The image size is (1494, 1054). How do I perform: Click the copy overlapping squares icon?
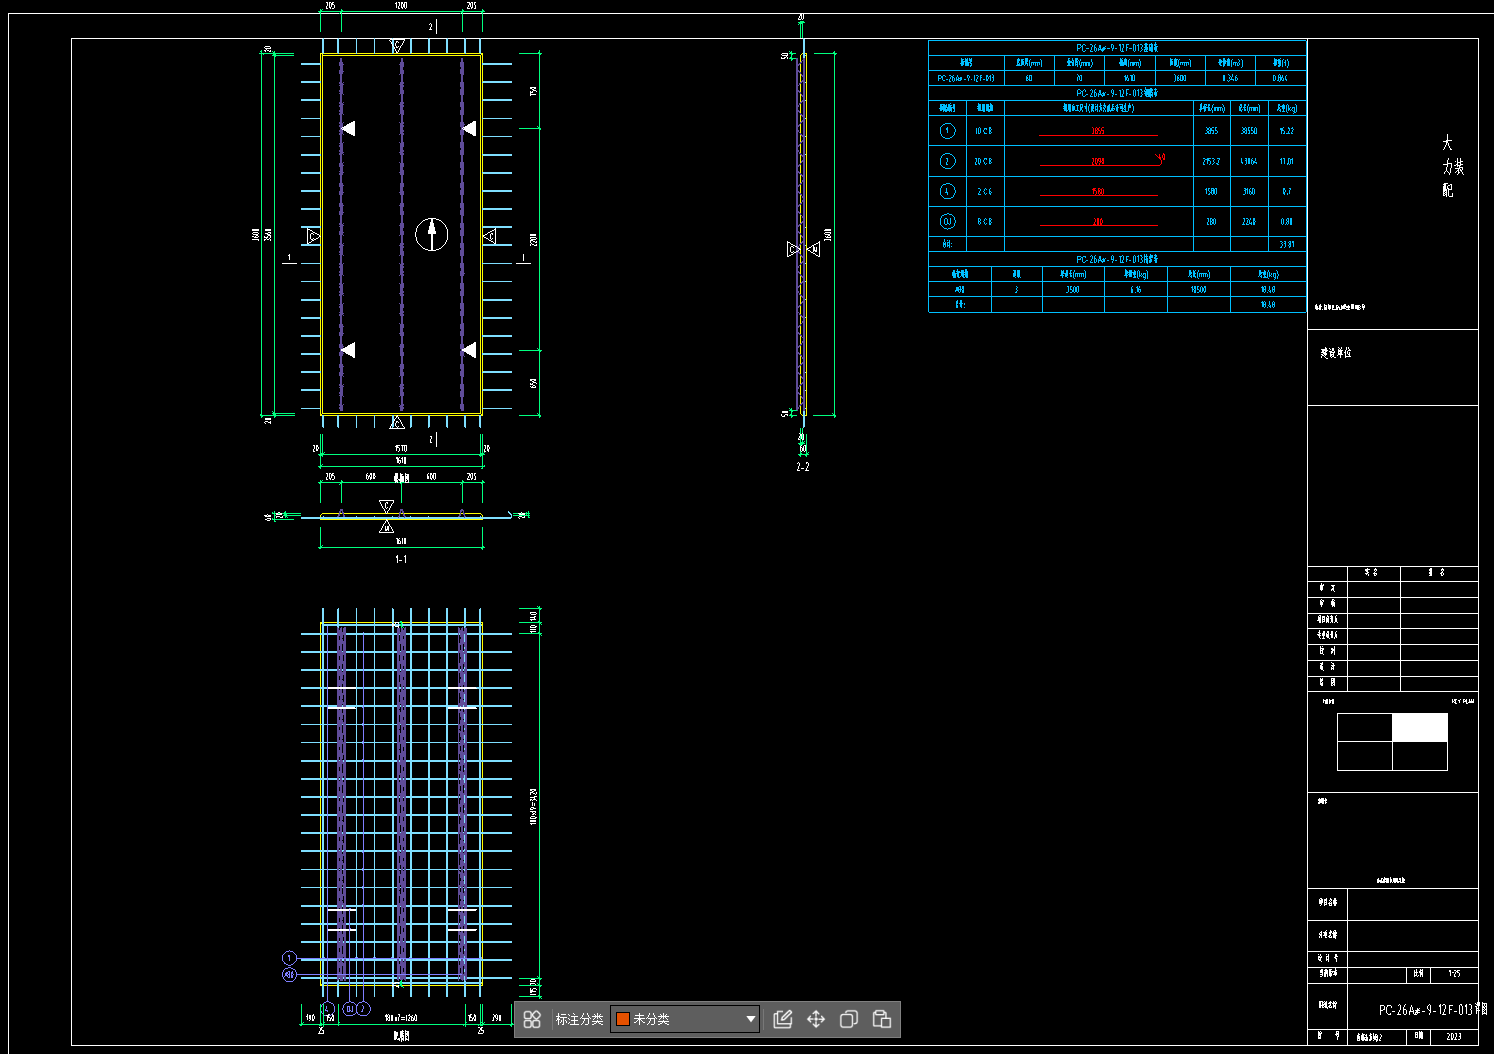pos(849,1019)
